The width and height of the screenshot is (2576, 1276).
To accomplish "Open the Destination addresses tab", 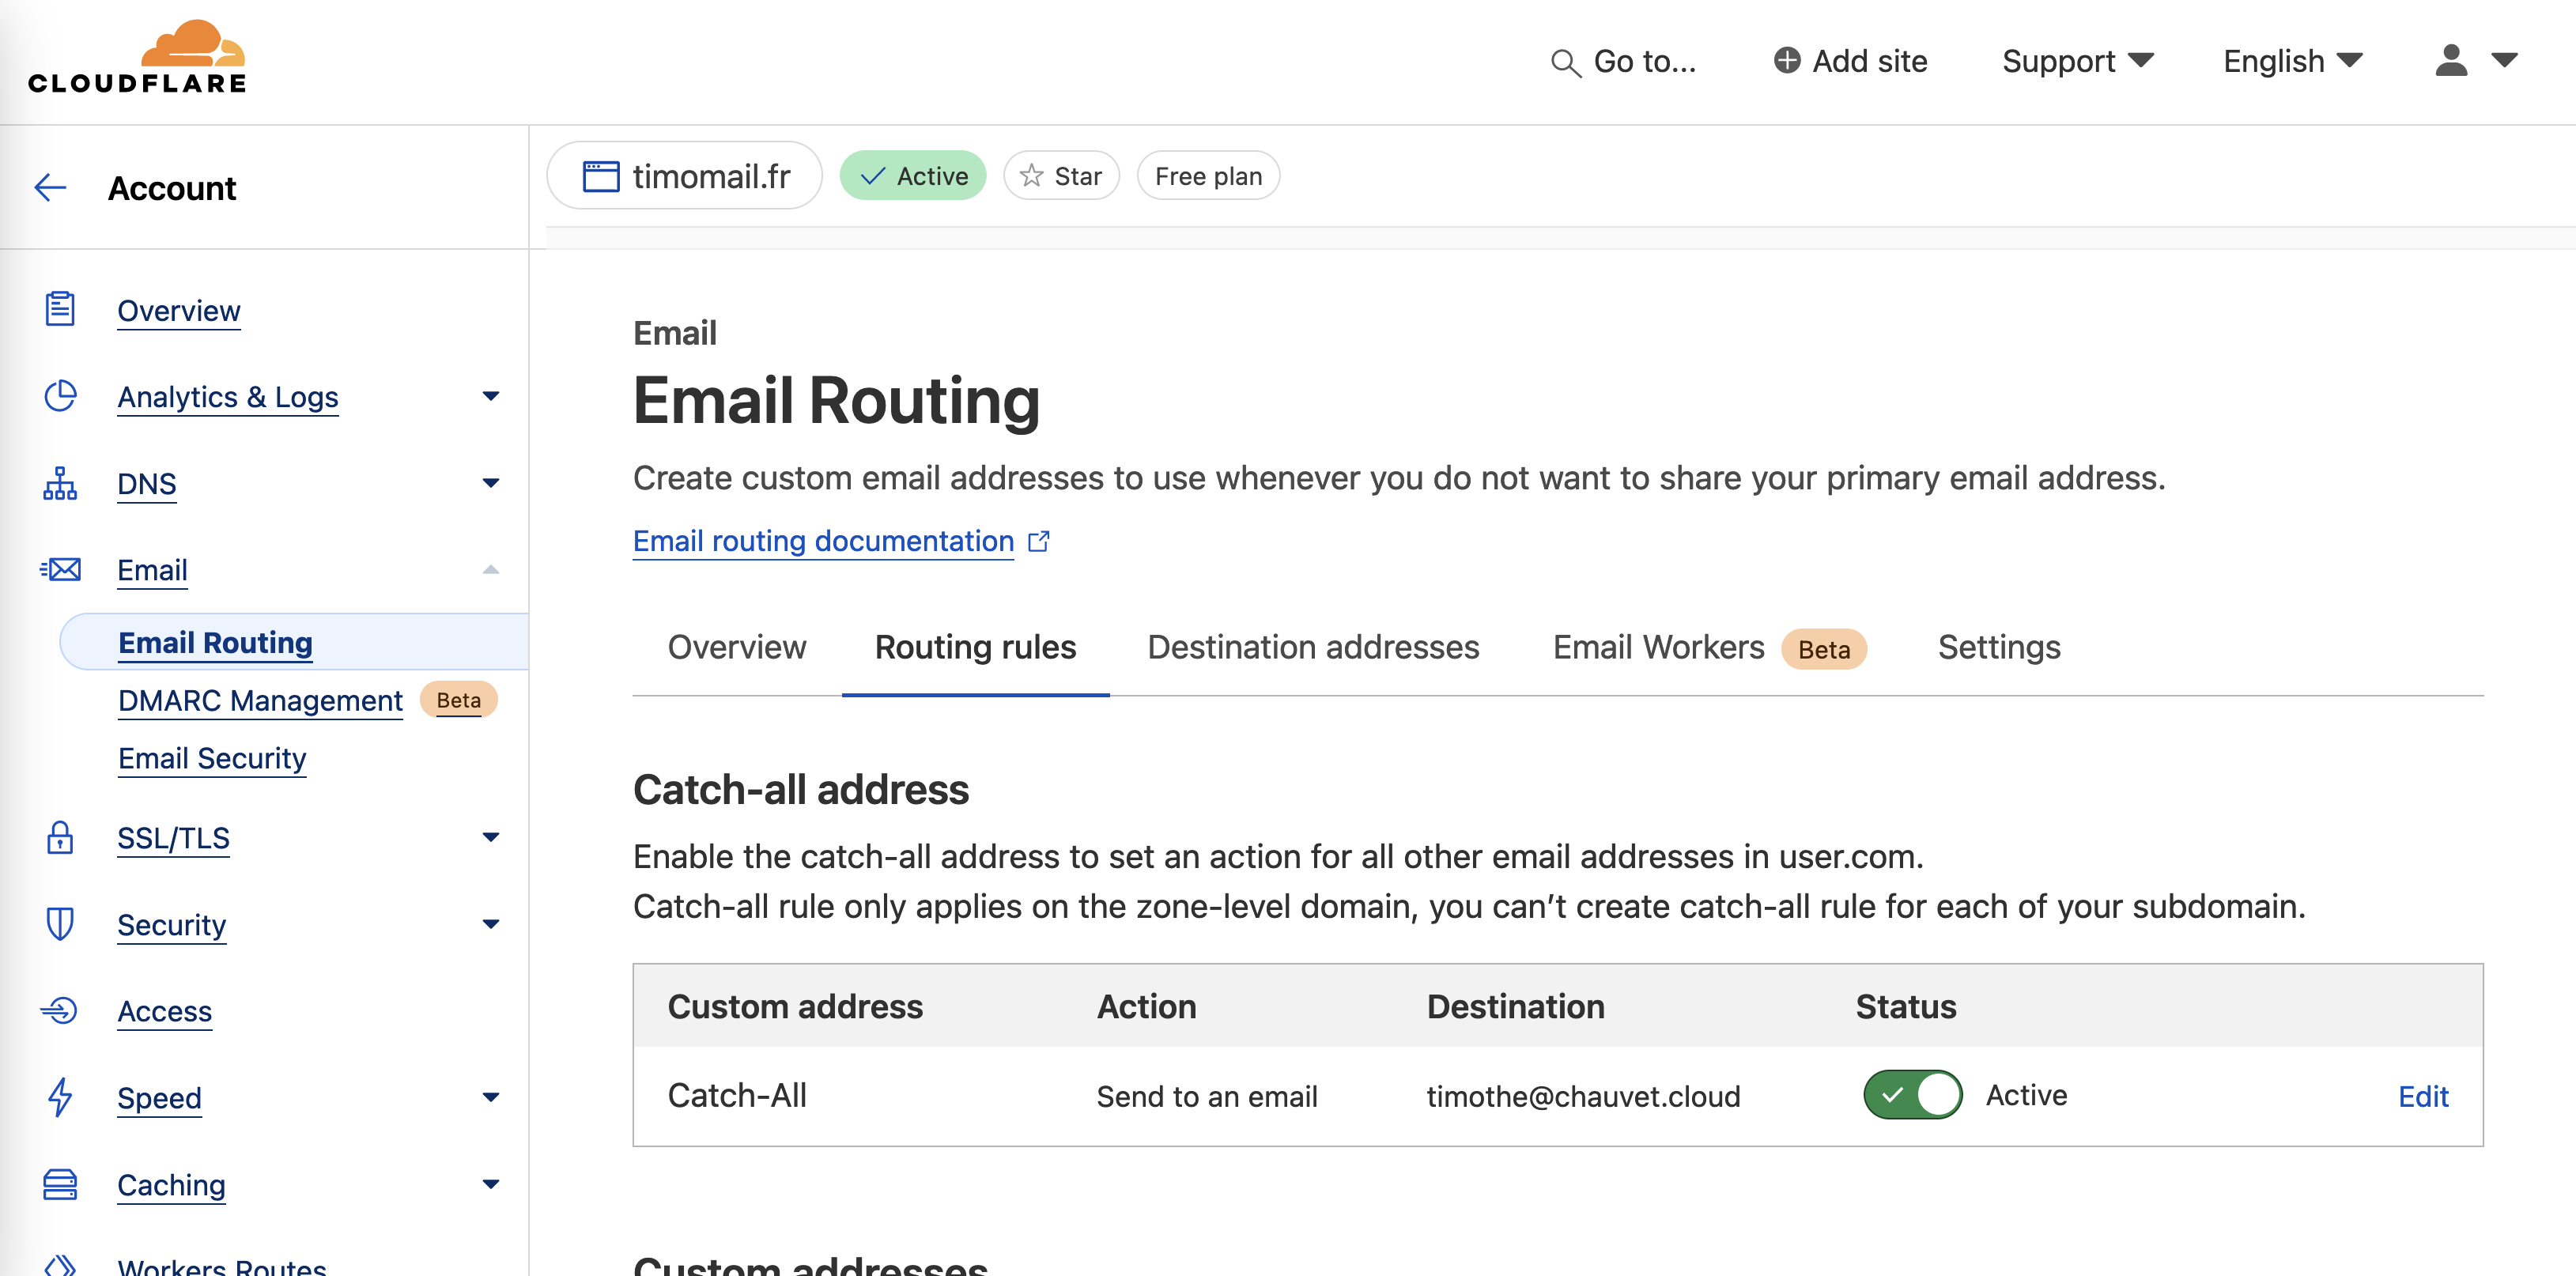I will [x=1313, y=647].
